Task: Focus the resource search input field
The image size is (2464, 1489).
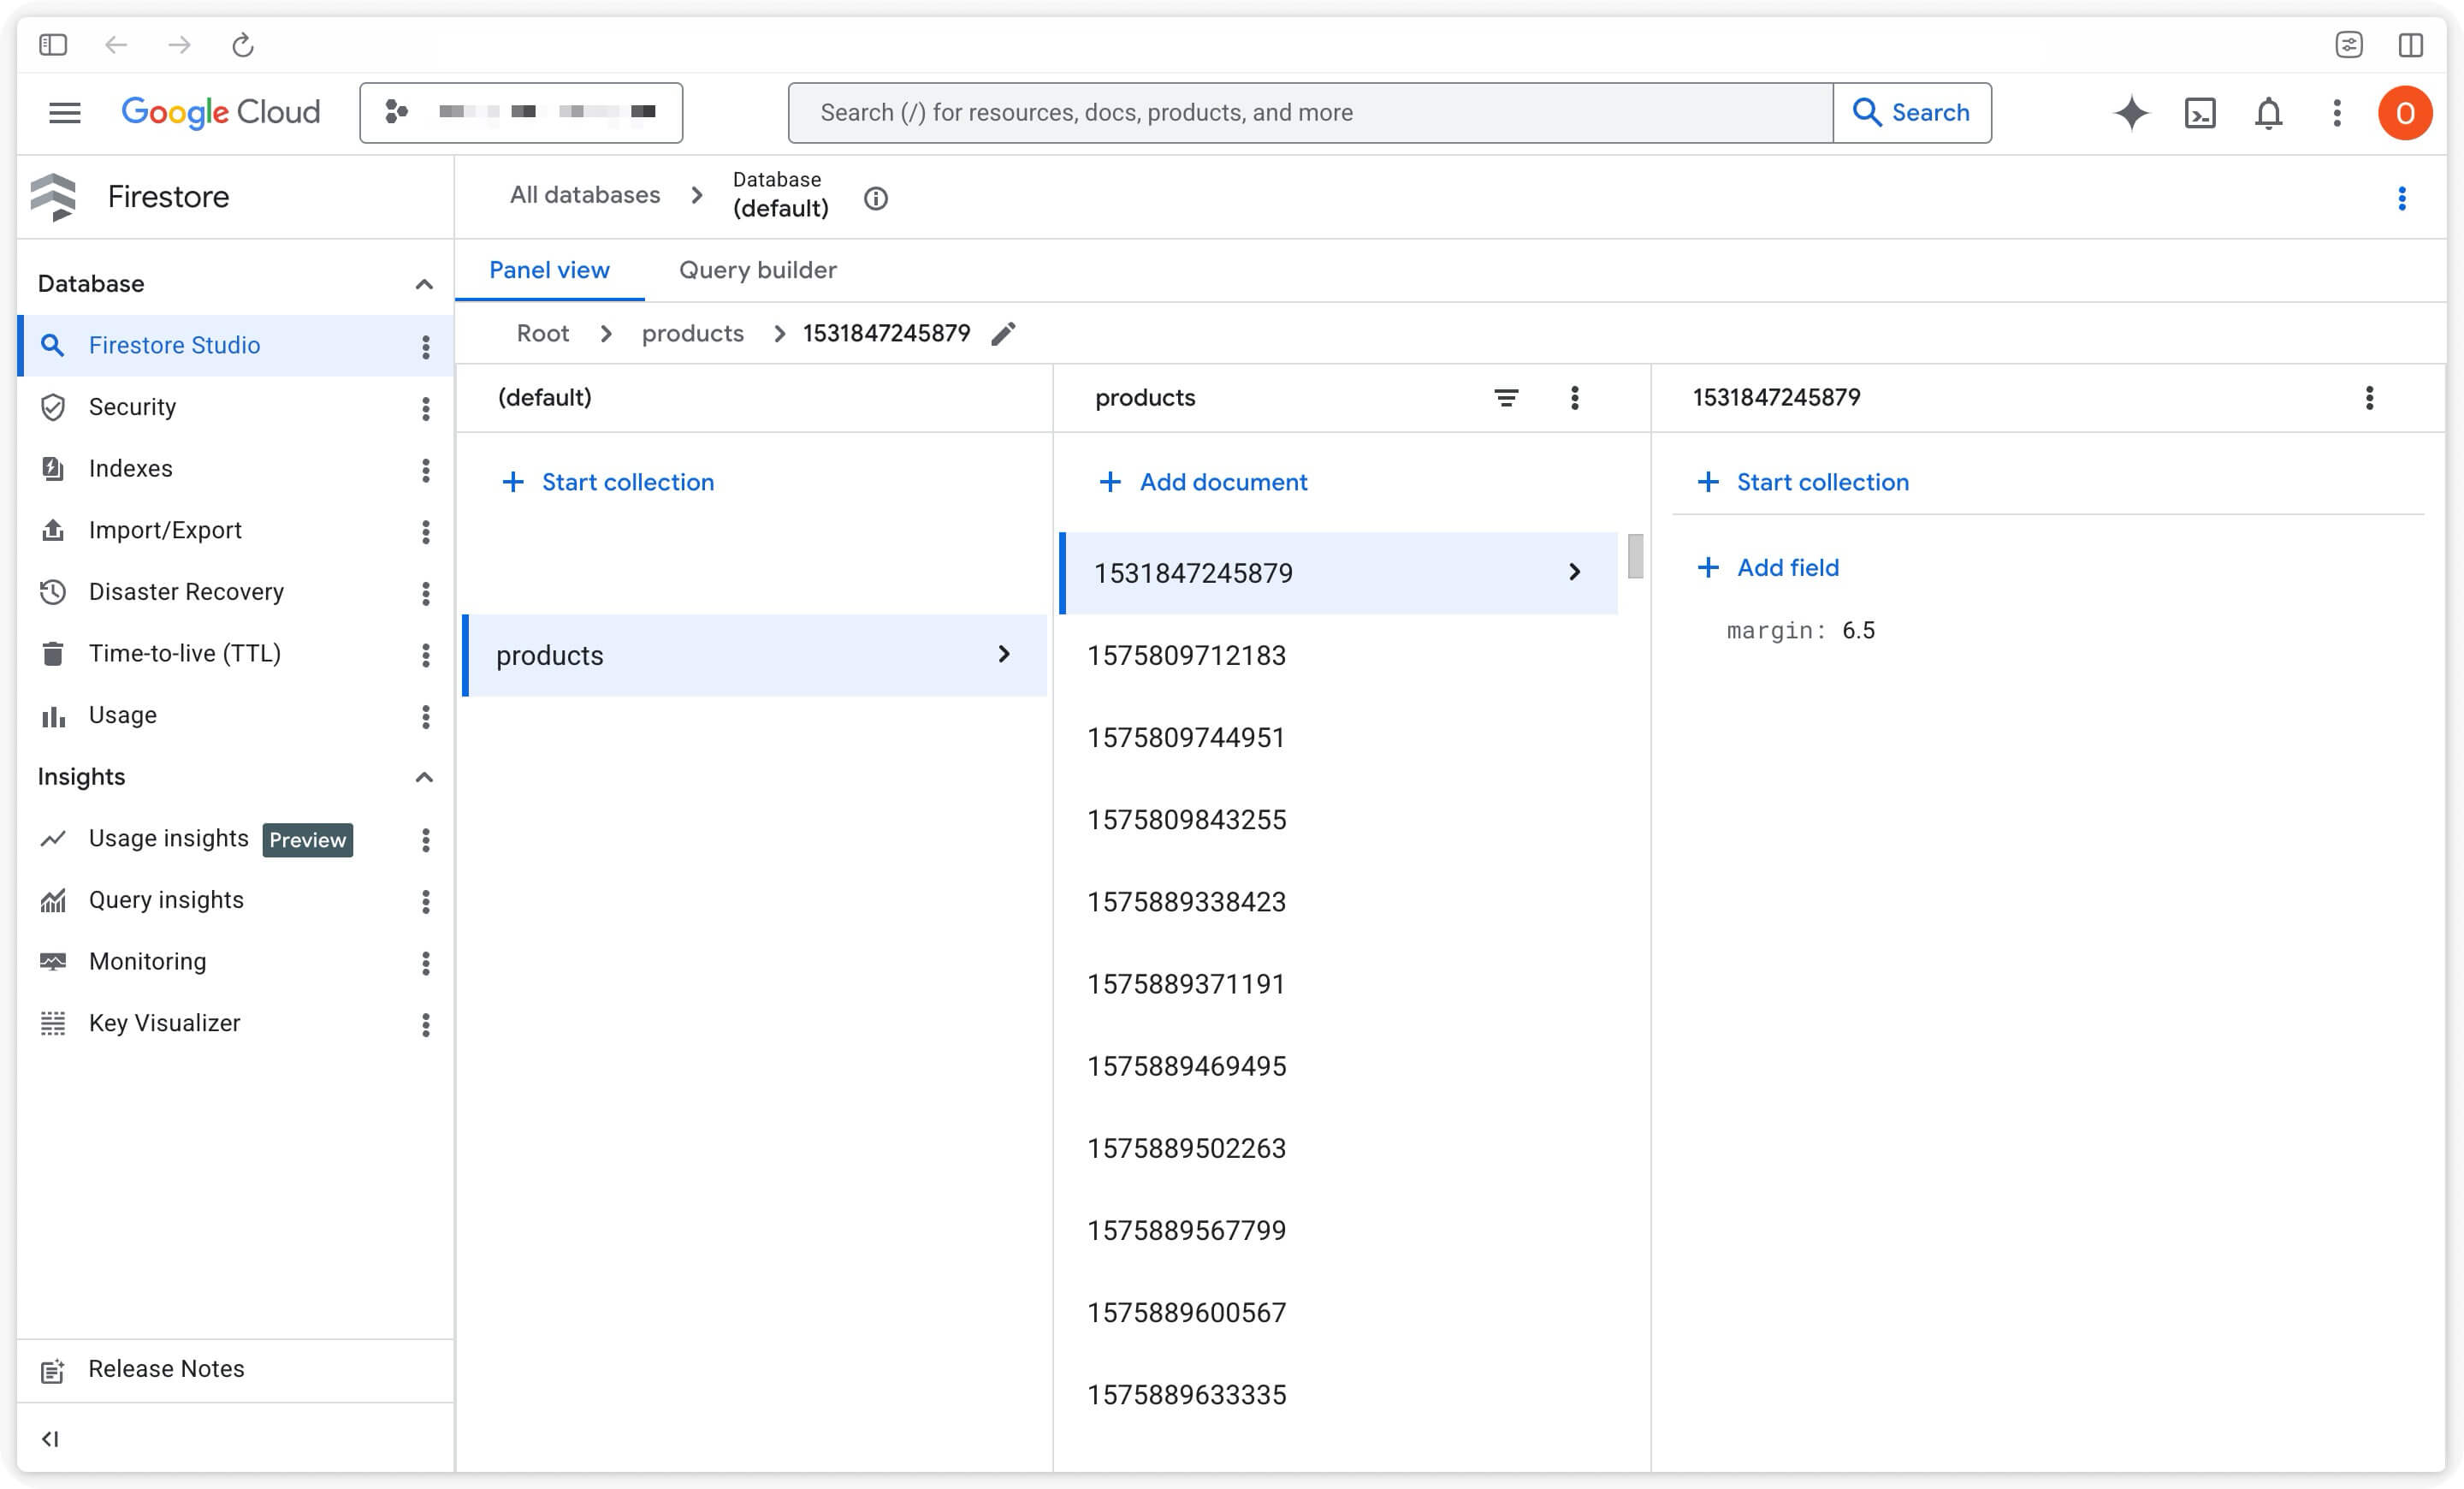Action: coord(1310,113)
